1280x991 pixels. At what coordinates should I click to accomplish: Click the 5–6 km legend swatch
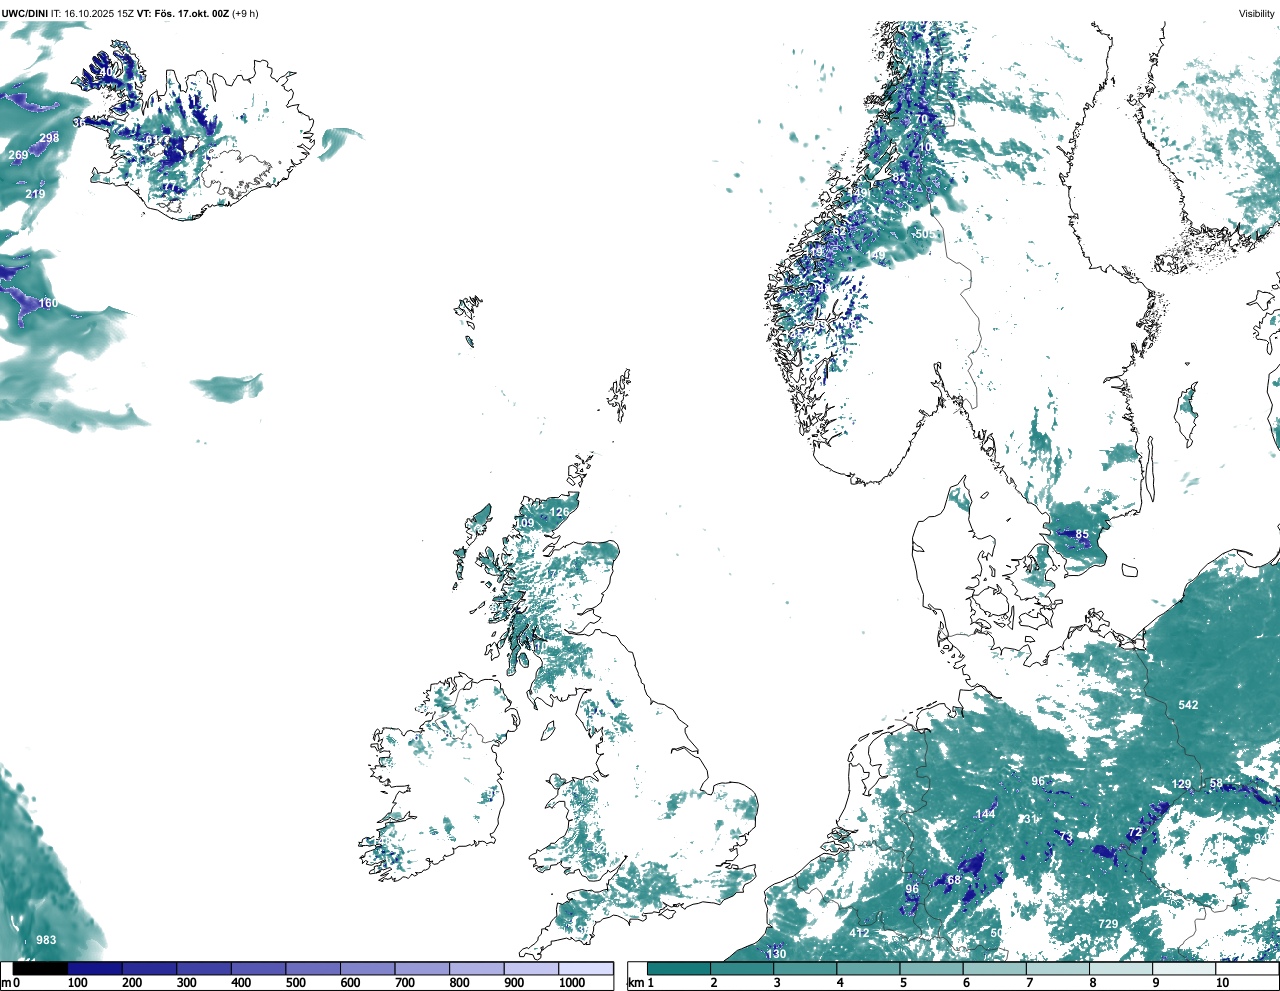931,968
